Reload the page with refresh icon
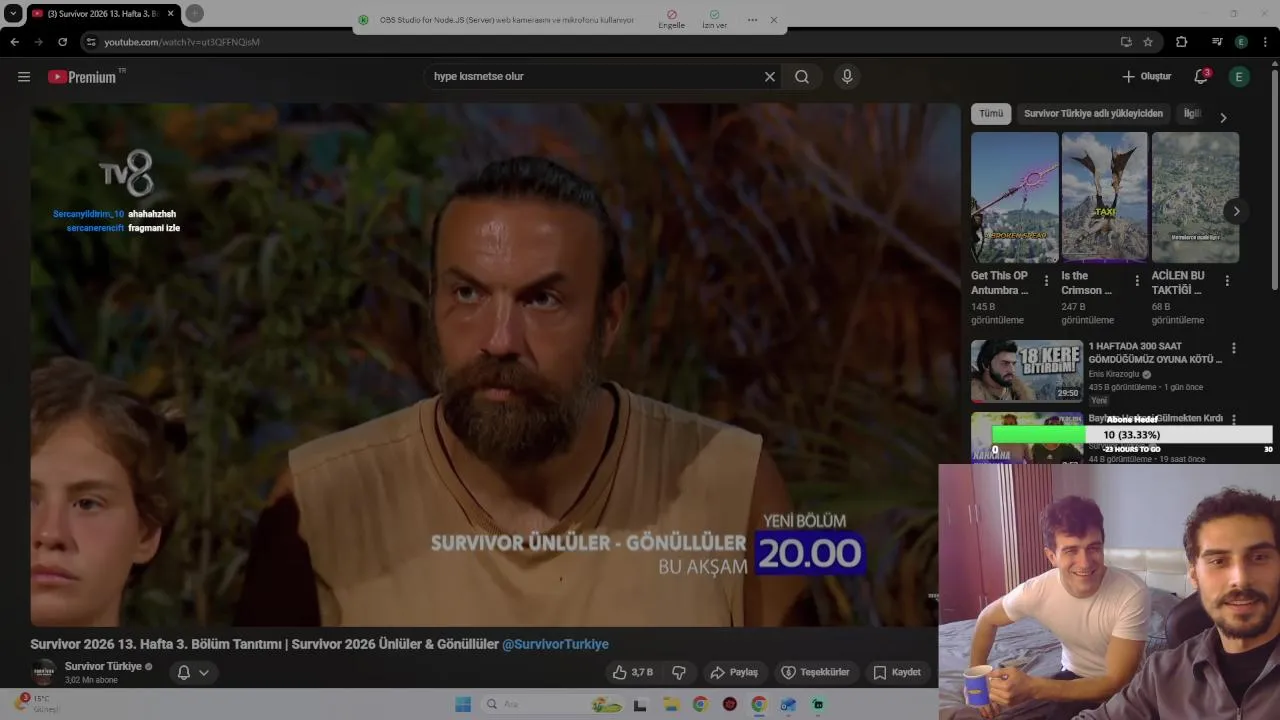This screenshot has width=1280, height=720. 62,42
